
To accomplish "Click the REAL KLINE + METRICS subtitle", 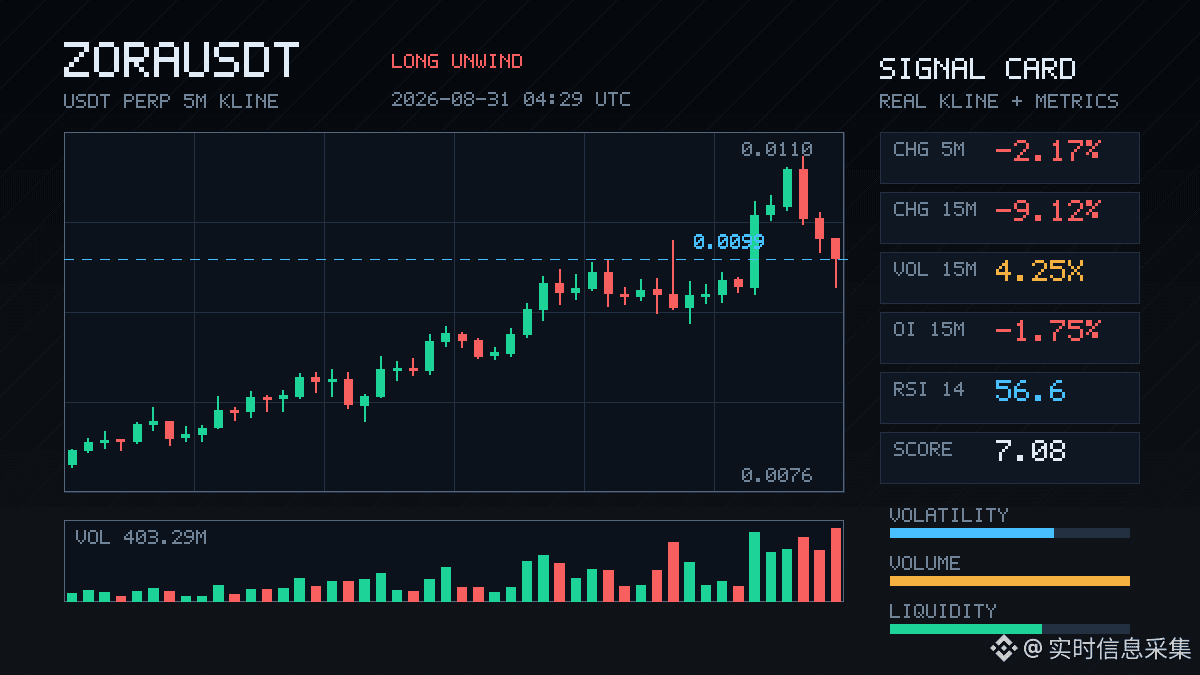I will tap(999, 101).
